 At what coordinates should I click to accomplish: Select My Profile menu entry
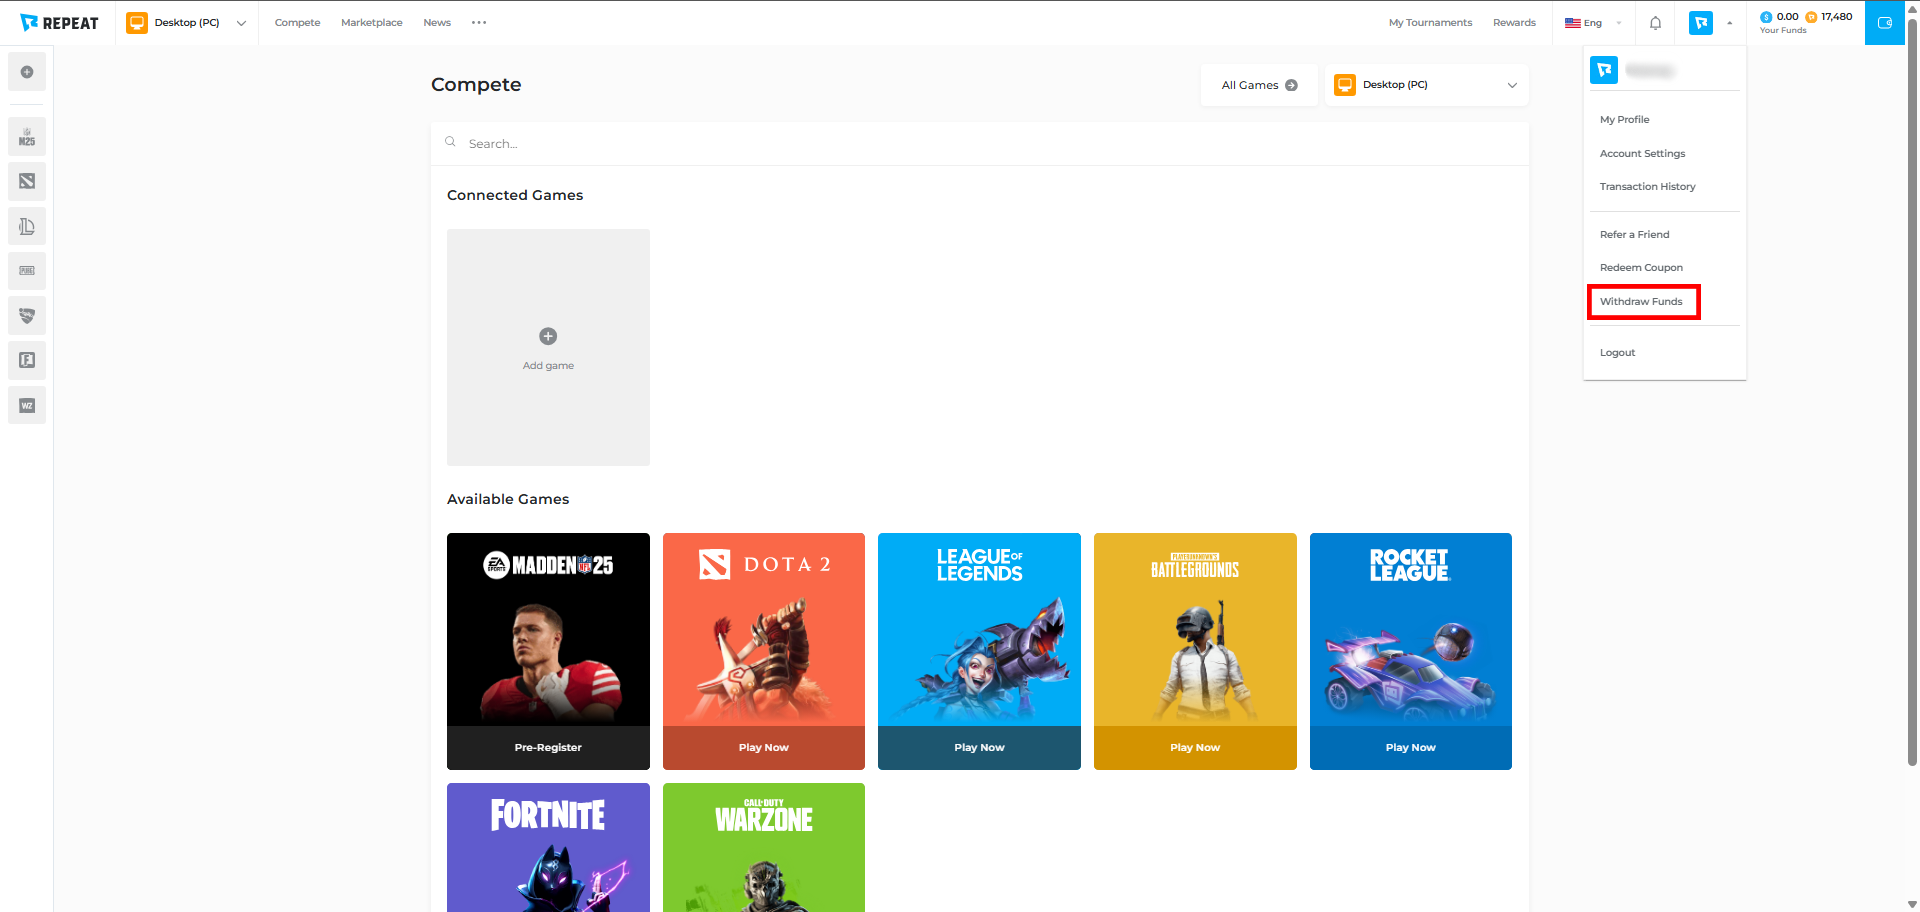[x=1624, y=119]
